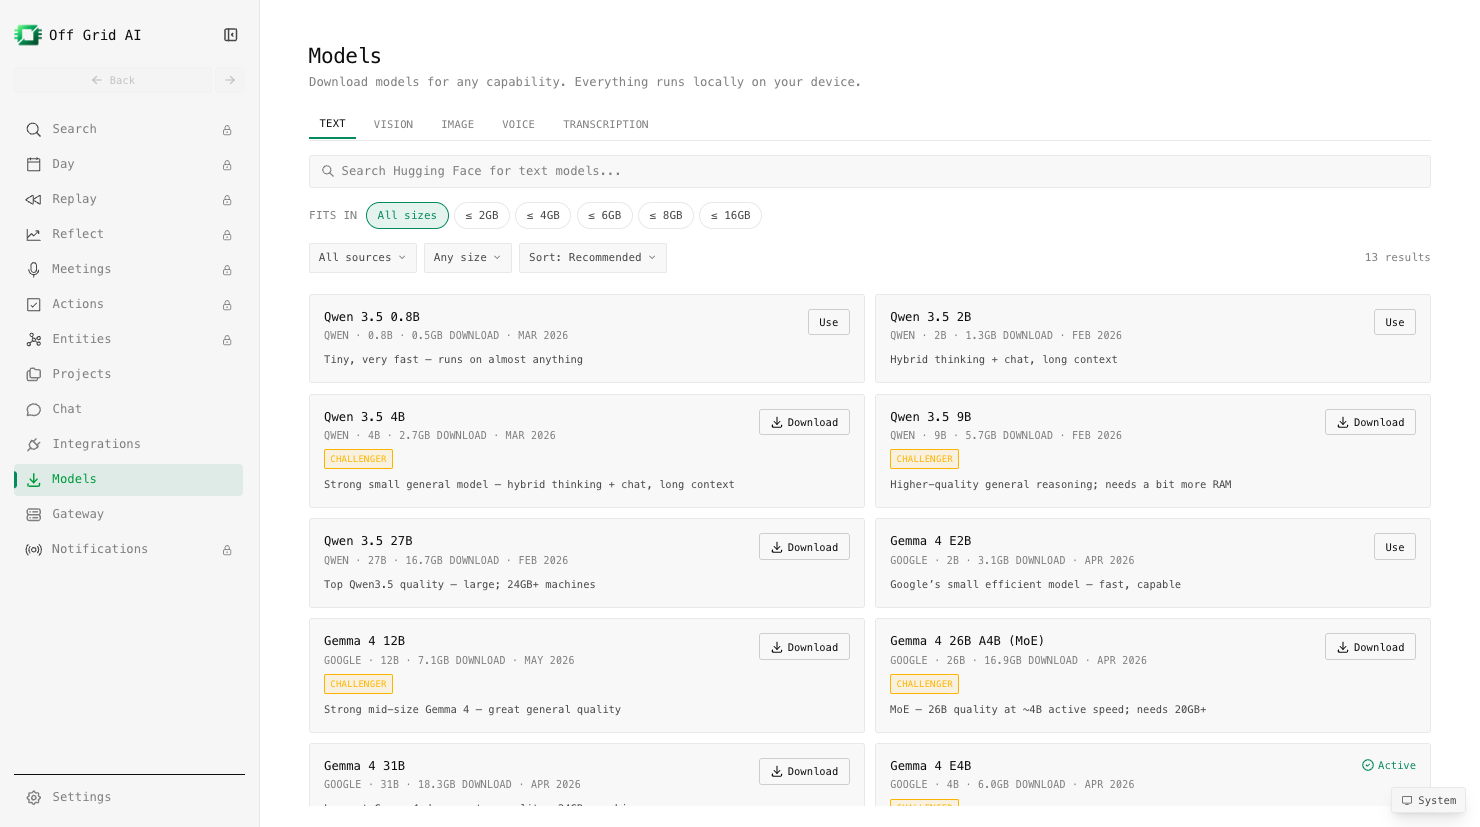Screen dimensions: 1480x827
Task: Open the Sort: Recommended dropdown
Action: click(x=593, y=258)
